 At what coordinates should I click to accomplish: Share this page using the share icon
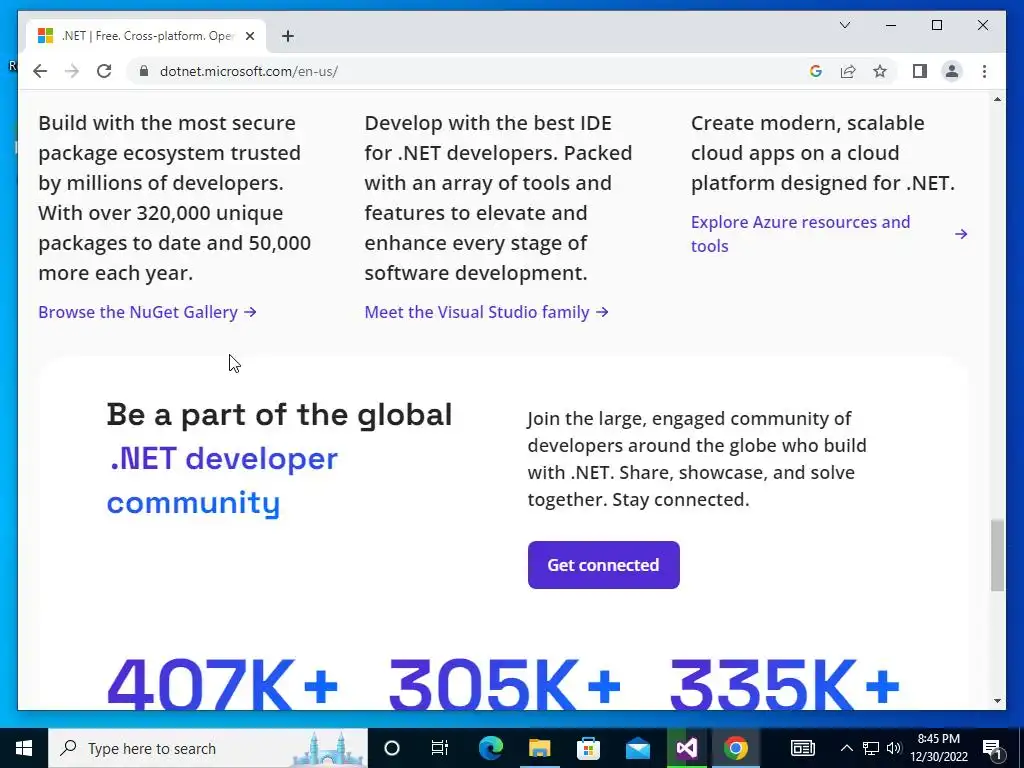click(848, 71)
